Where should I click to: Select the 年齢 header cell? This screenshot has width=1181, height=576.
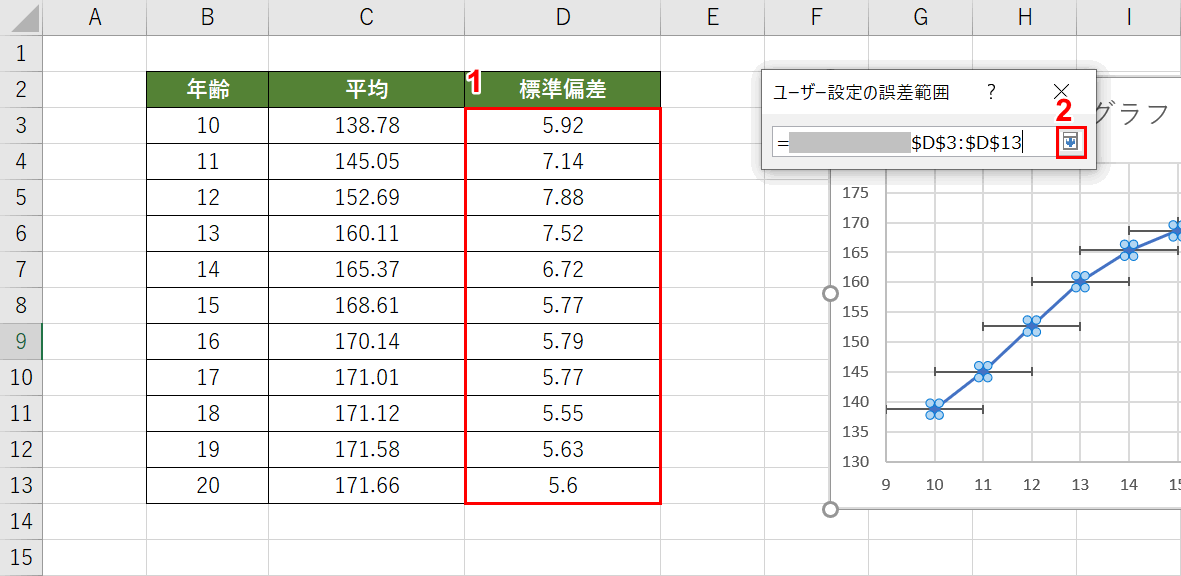tap(206, 89)
